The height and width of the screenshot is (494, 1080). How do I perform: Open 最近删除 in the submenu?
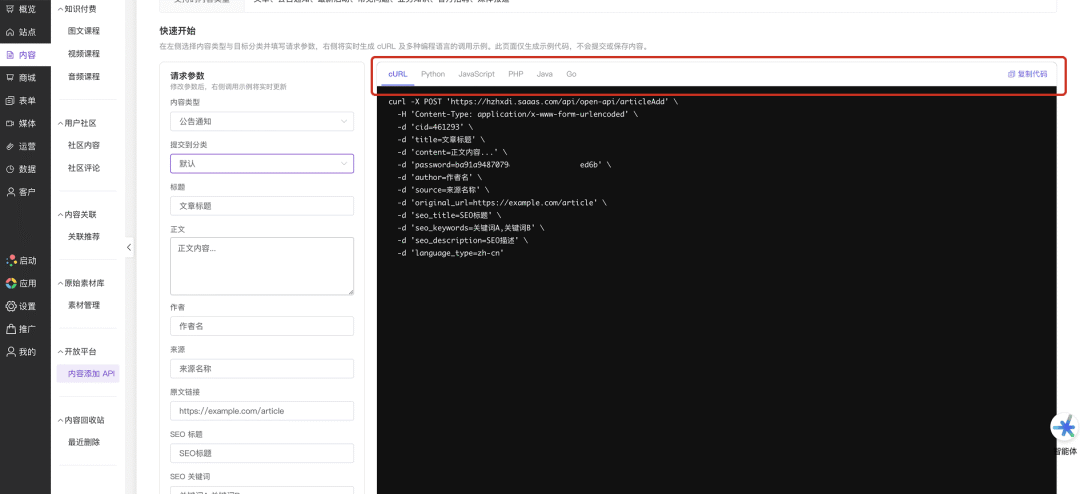tap(84, 442)
